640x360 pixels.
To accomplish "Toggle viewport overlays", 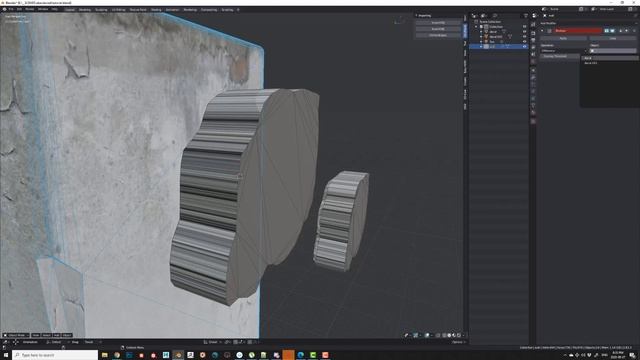I will tap(427, 335).
